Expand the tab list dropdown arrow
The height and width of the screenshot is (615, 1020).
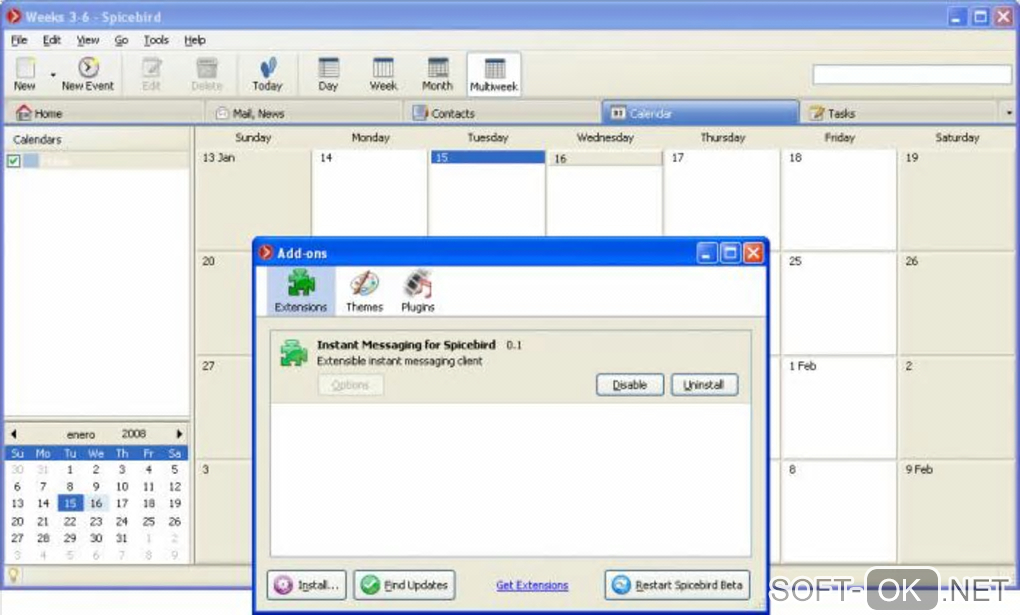tap(1009, 113)
